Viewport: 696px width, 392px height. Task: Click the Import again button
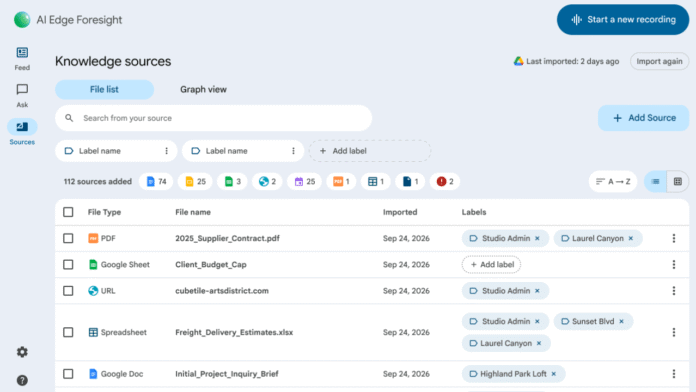click(659, 61)
